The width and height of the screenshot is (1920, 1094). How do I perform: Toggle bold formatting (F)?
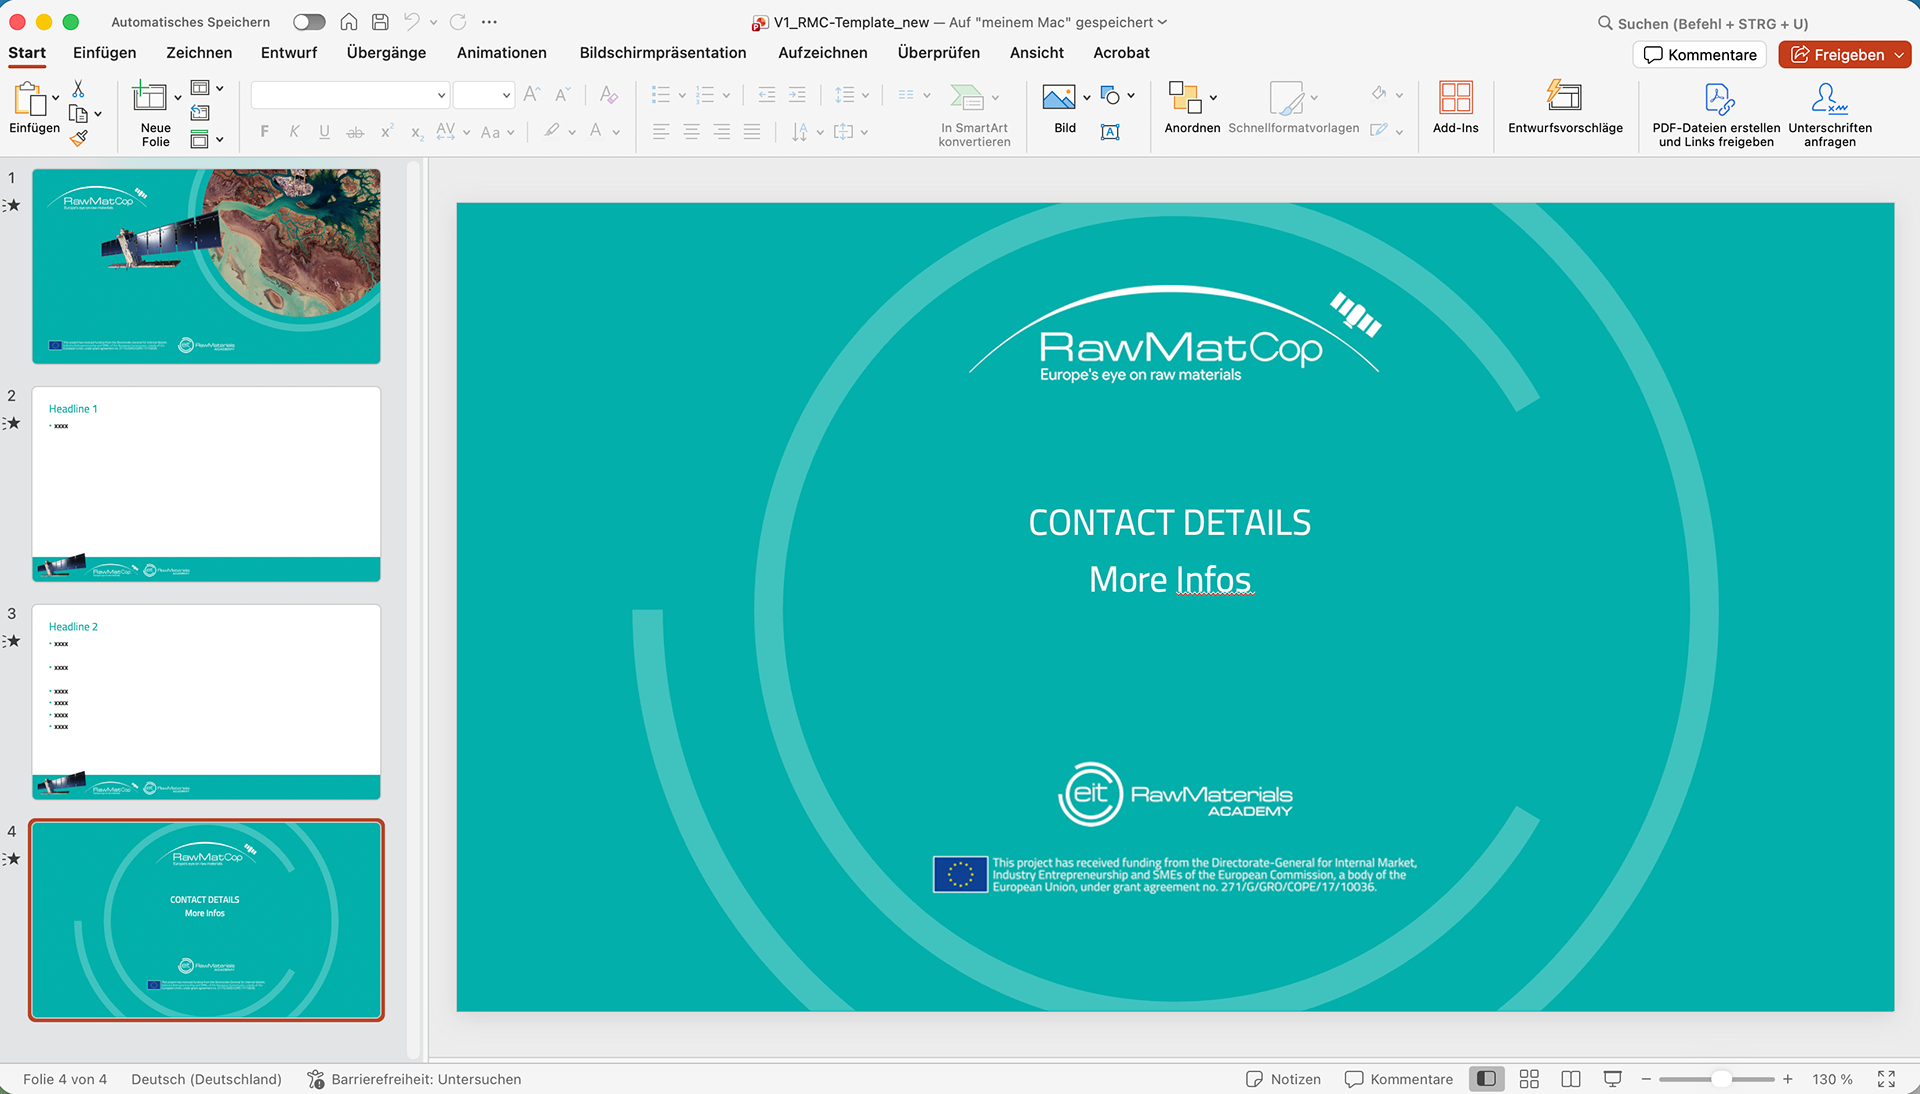(264, 132)
